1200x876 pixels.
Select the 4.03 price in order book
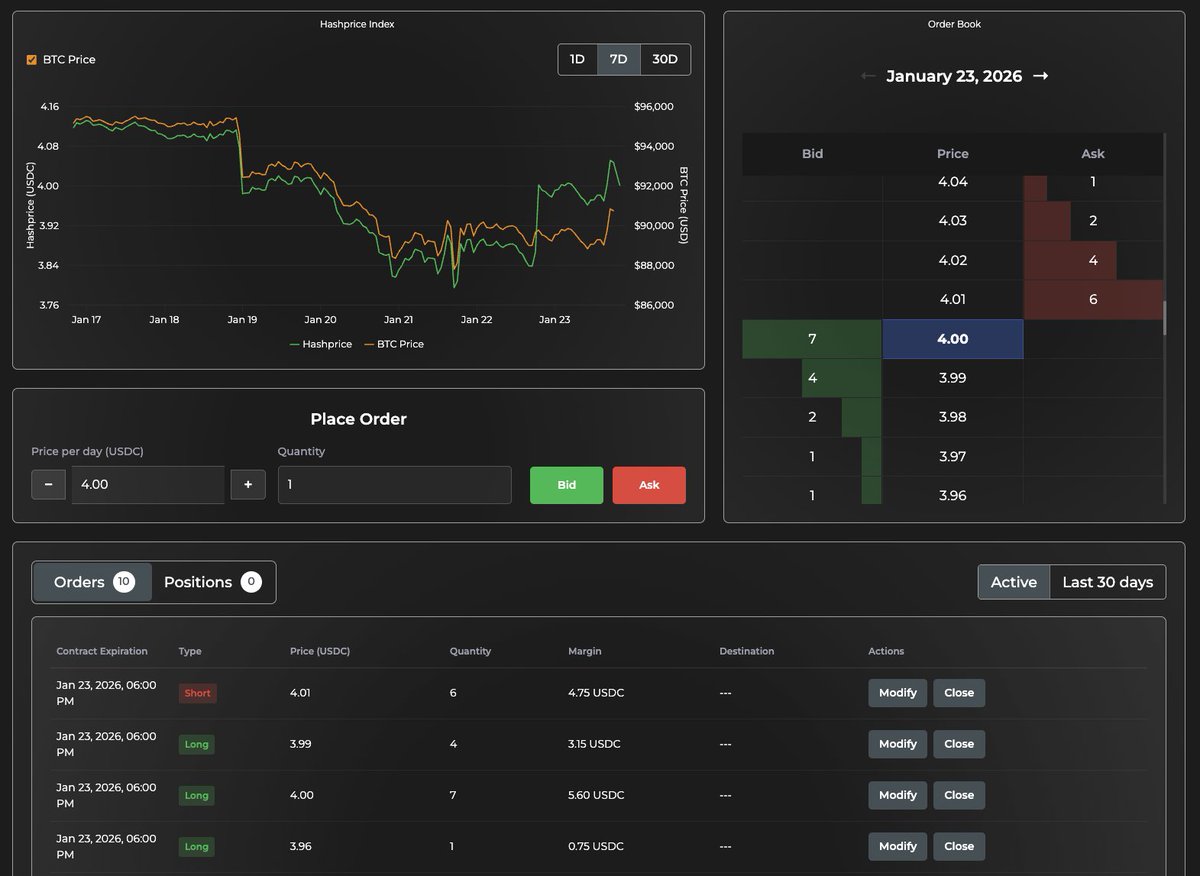[x=953, y=221]
